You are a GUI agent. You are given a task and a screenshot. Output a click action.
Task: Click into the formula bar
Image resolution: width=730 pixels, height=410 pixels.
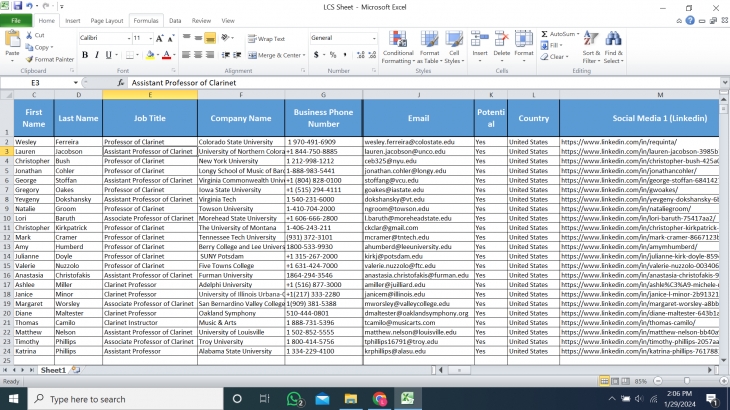tap(424, 83)
